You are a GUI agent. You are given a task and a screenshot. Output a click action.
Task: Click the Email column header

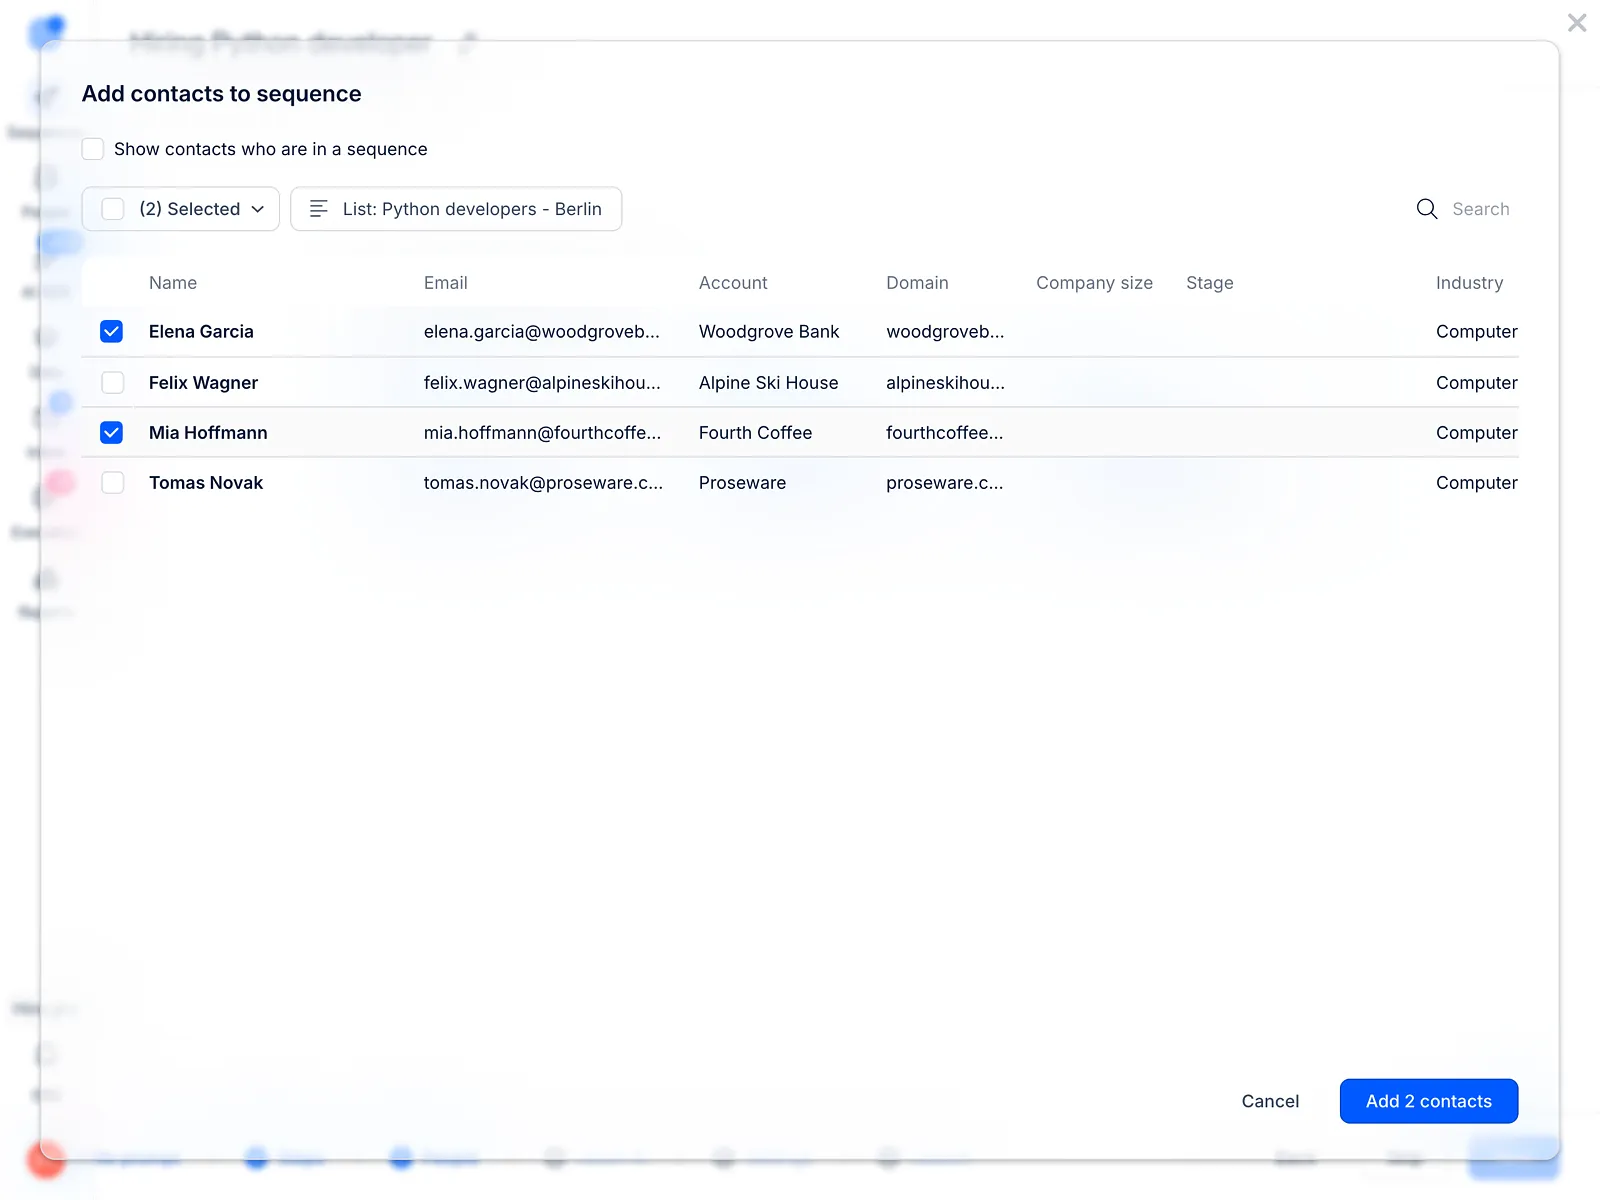445,283
